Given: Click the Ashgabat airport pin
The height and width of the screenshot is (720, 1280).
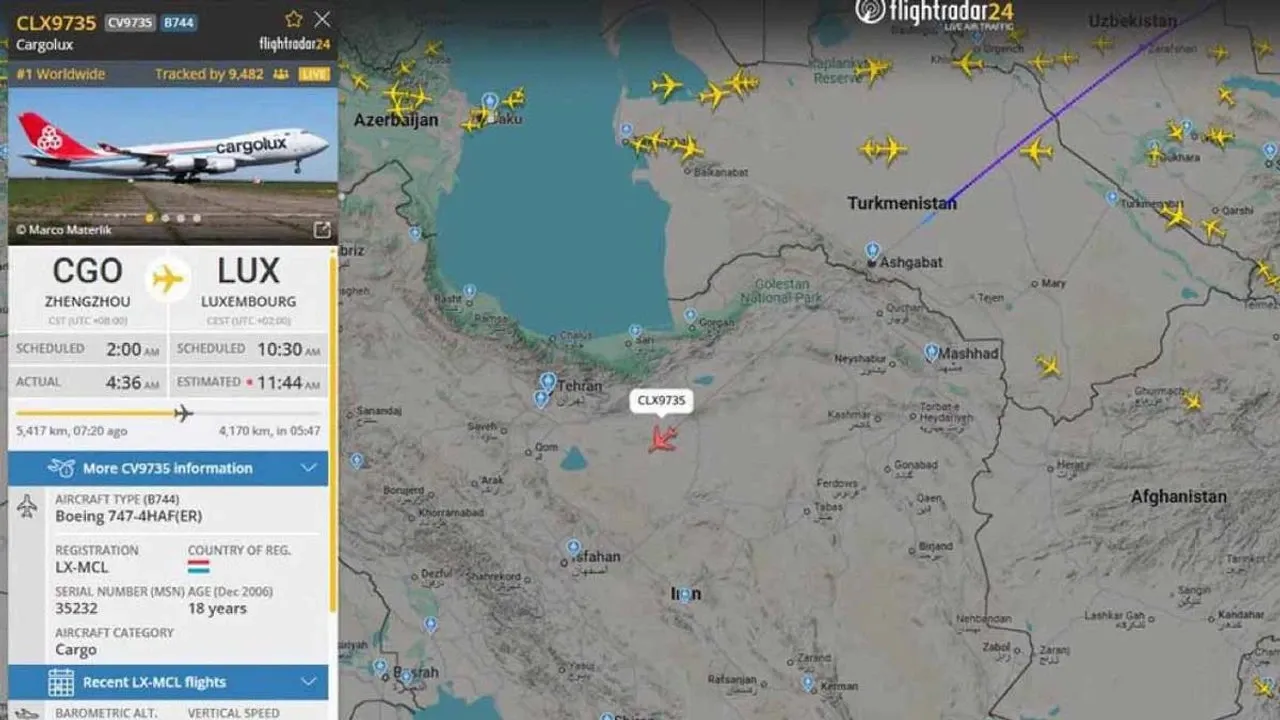Looking at the screenshot, I should click(x=873, y=251).
